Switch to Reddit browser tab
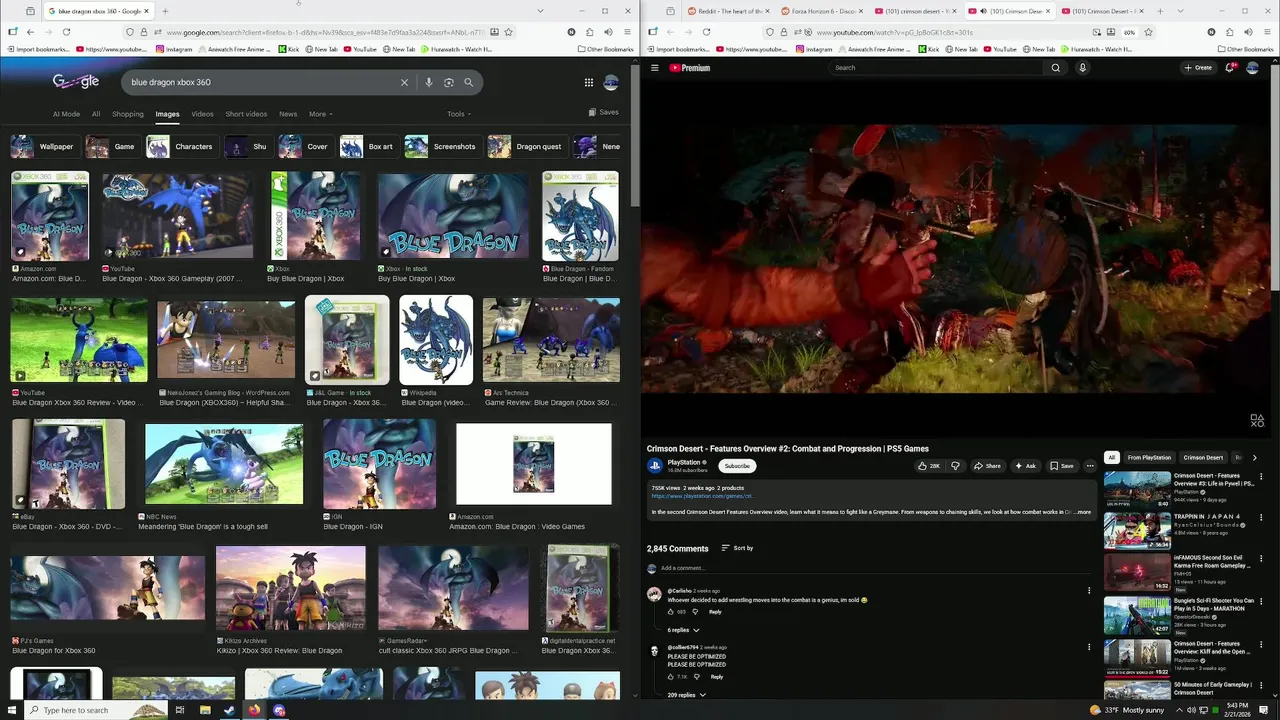Screen dimensions: 1280x720 point(728,11)
